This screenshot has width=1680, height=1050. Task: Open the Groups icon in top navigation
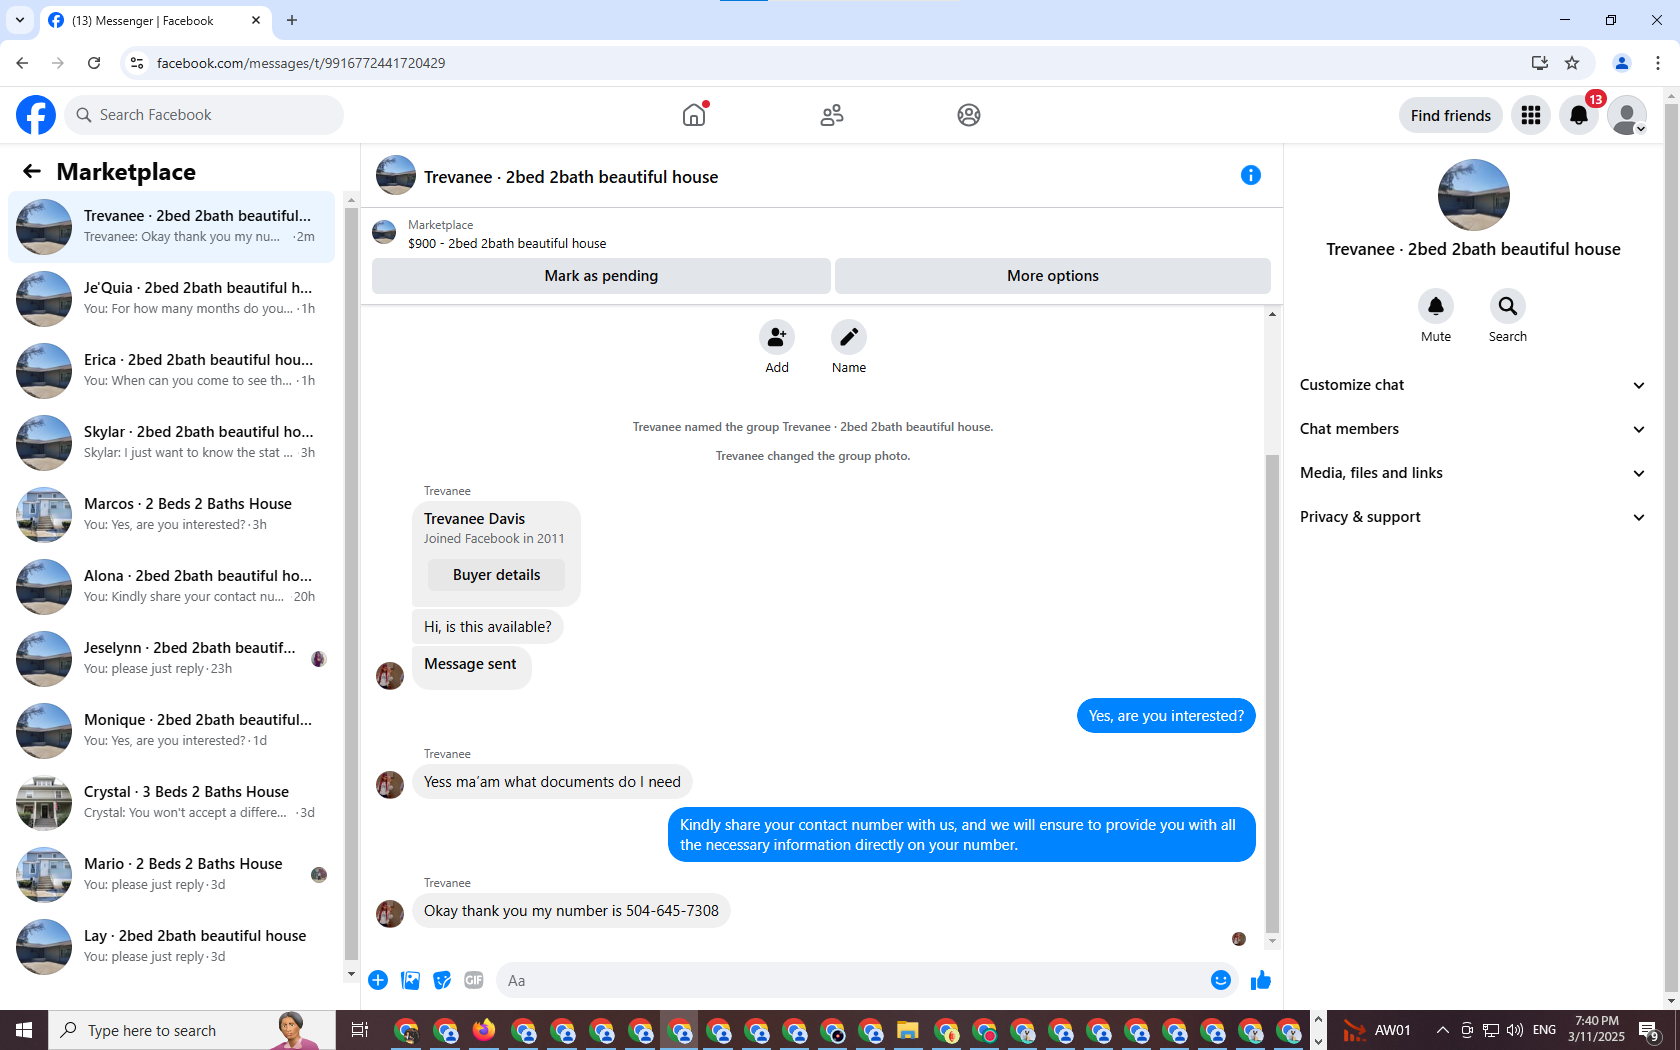click(969, 115)
